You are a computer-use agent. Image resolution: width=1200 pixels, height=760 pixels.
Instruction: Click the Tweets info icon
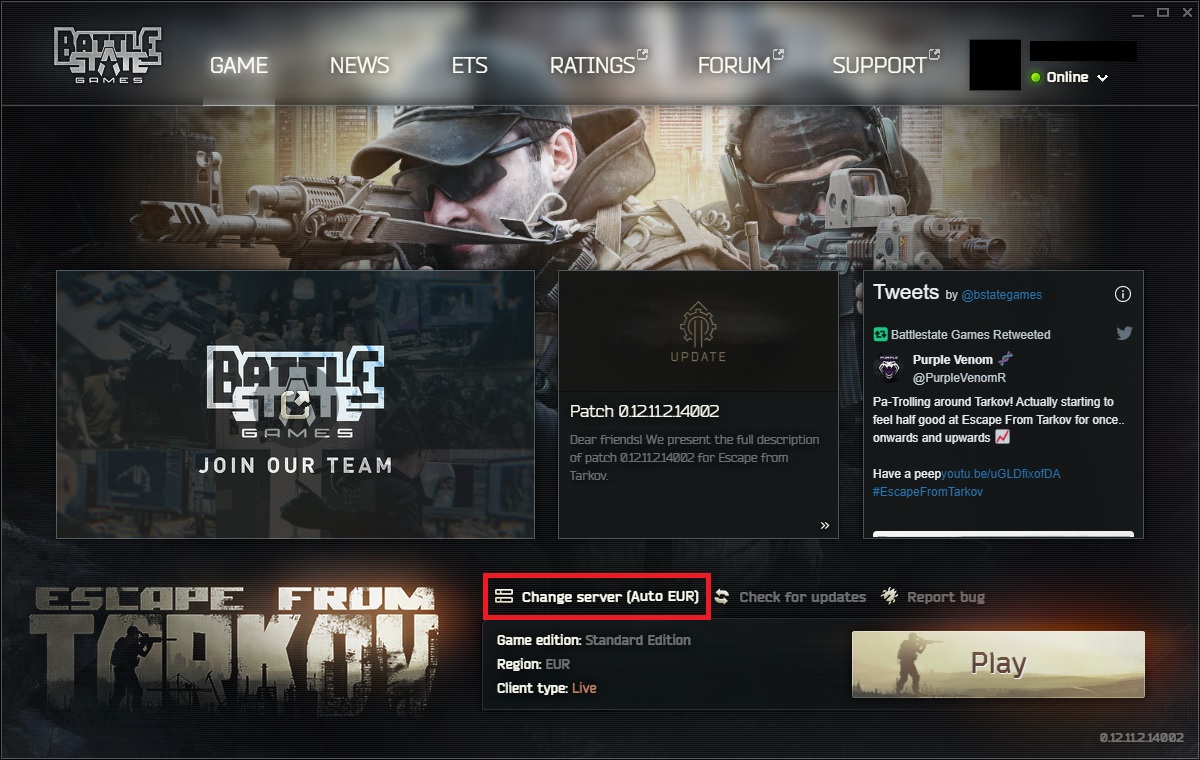[1122, 294]
